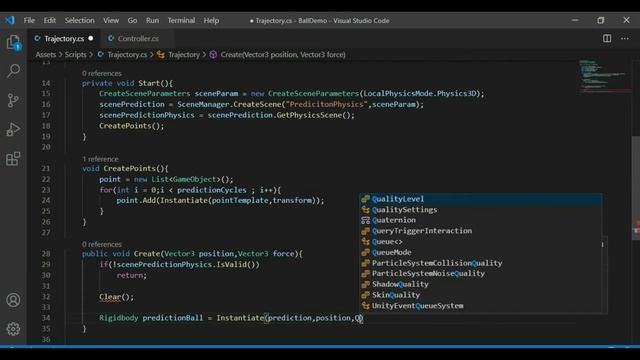Open the Go menu
Viewport: 640px width, 360px height.
(x=132, y=20)
